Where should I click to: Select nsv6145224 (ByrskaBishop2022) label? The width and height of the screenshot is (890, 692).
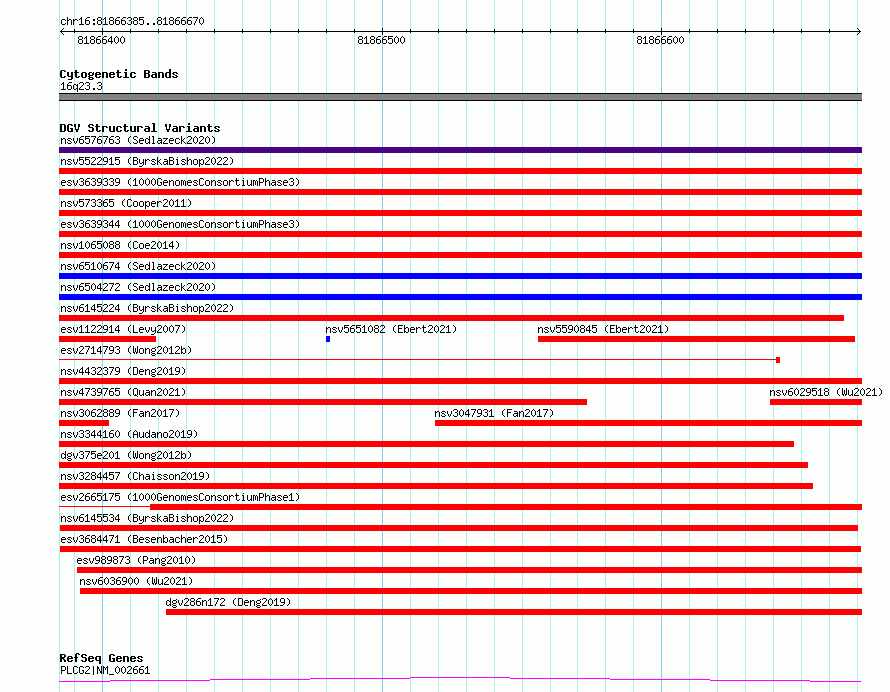pos(147,308)
